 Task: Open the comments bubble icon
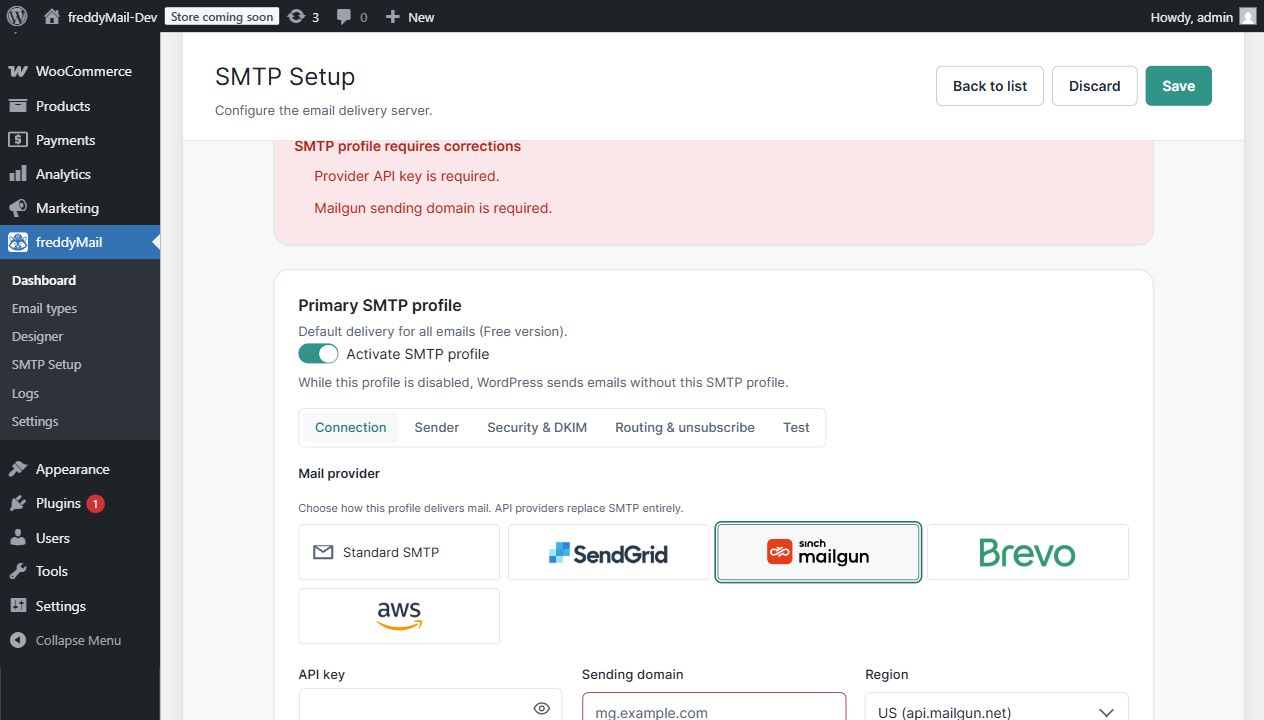(x=344, y=16)
